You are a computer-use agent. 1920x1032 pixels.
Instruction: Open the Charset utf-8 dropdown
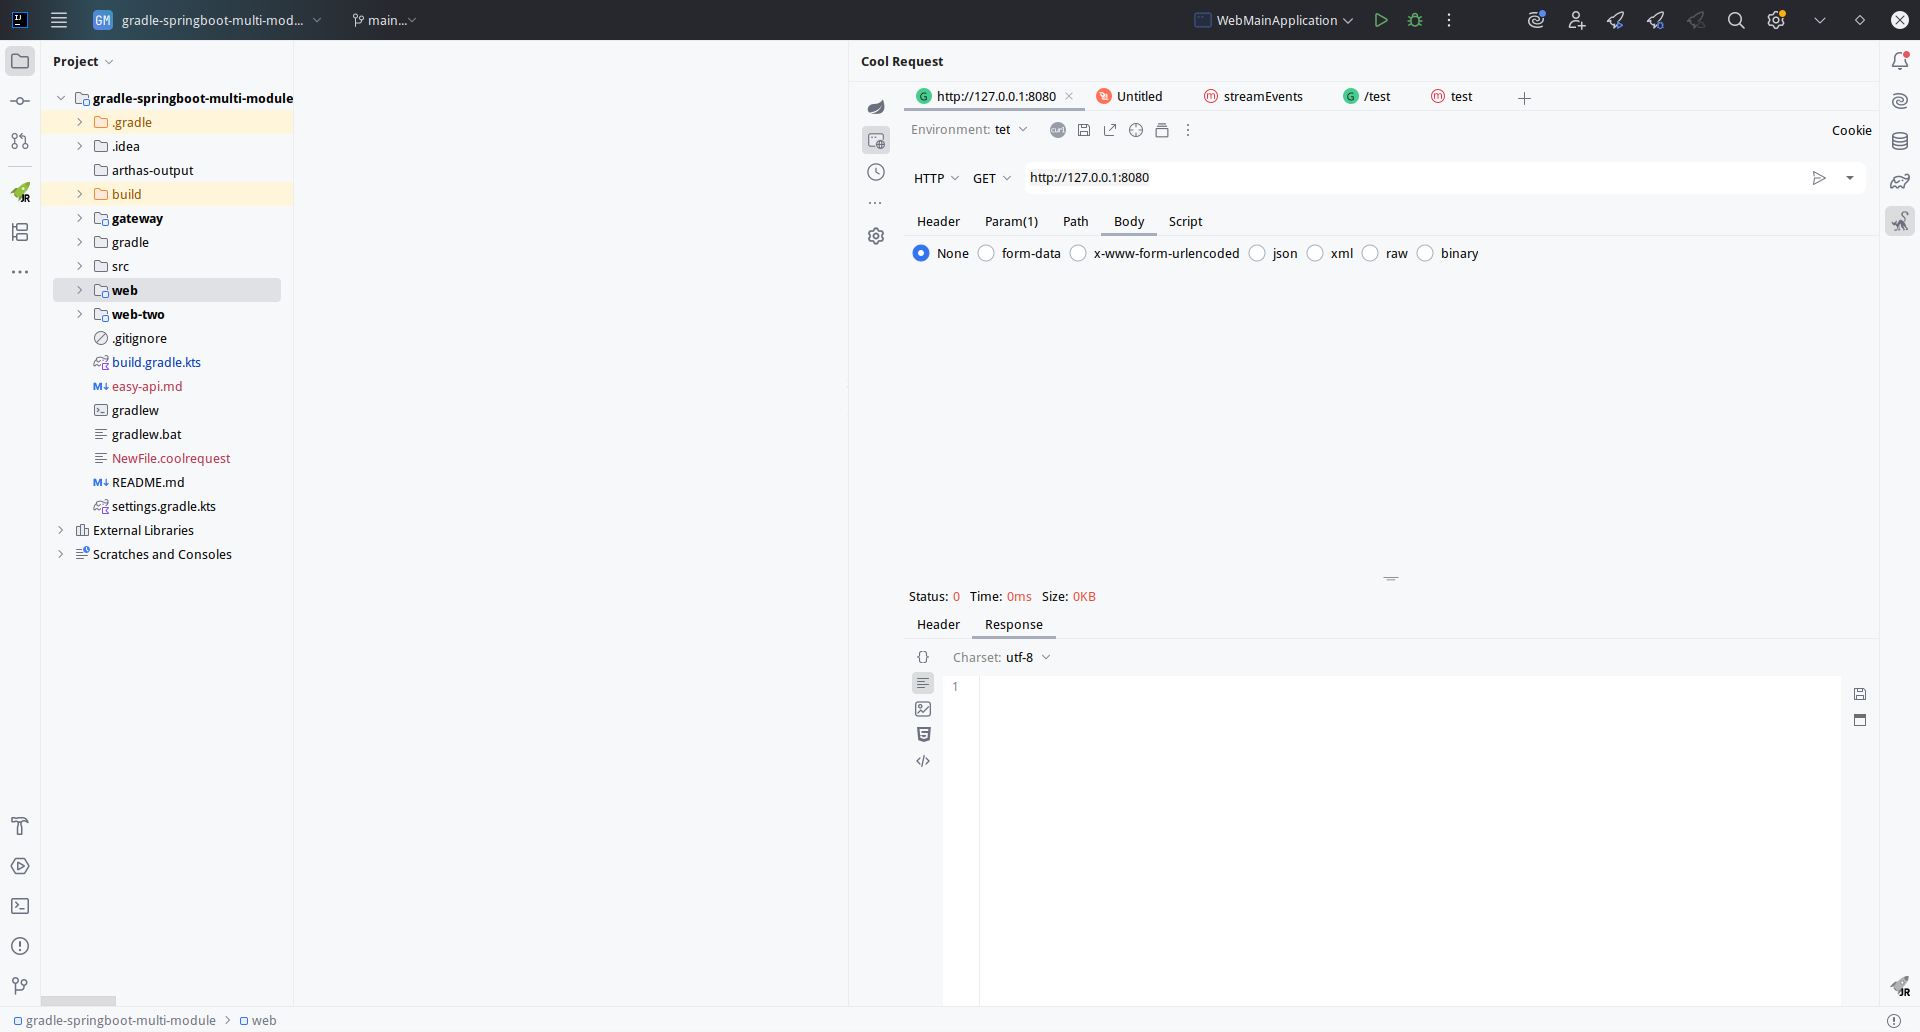1027,657
